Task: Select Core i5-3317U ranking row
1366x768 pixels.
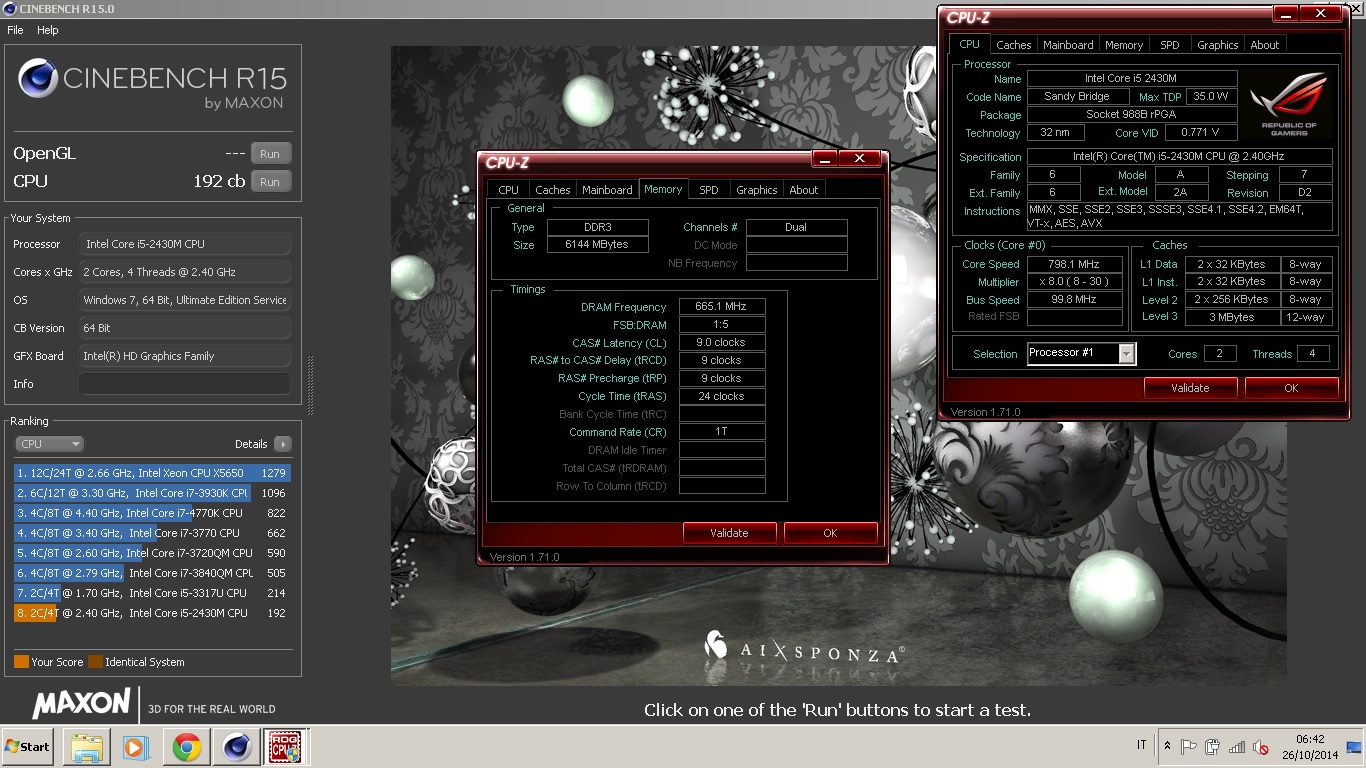Action: 152,593
